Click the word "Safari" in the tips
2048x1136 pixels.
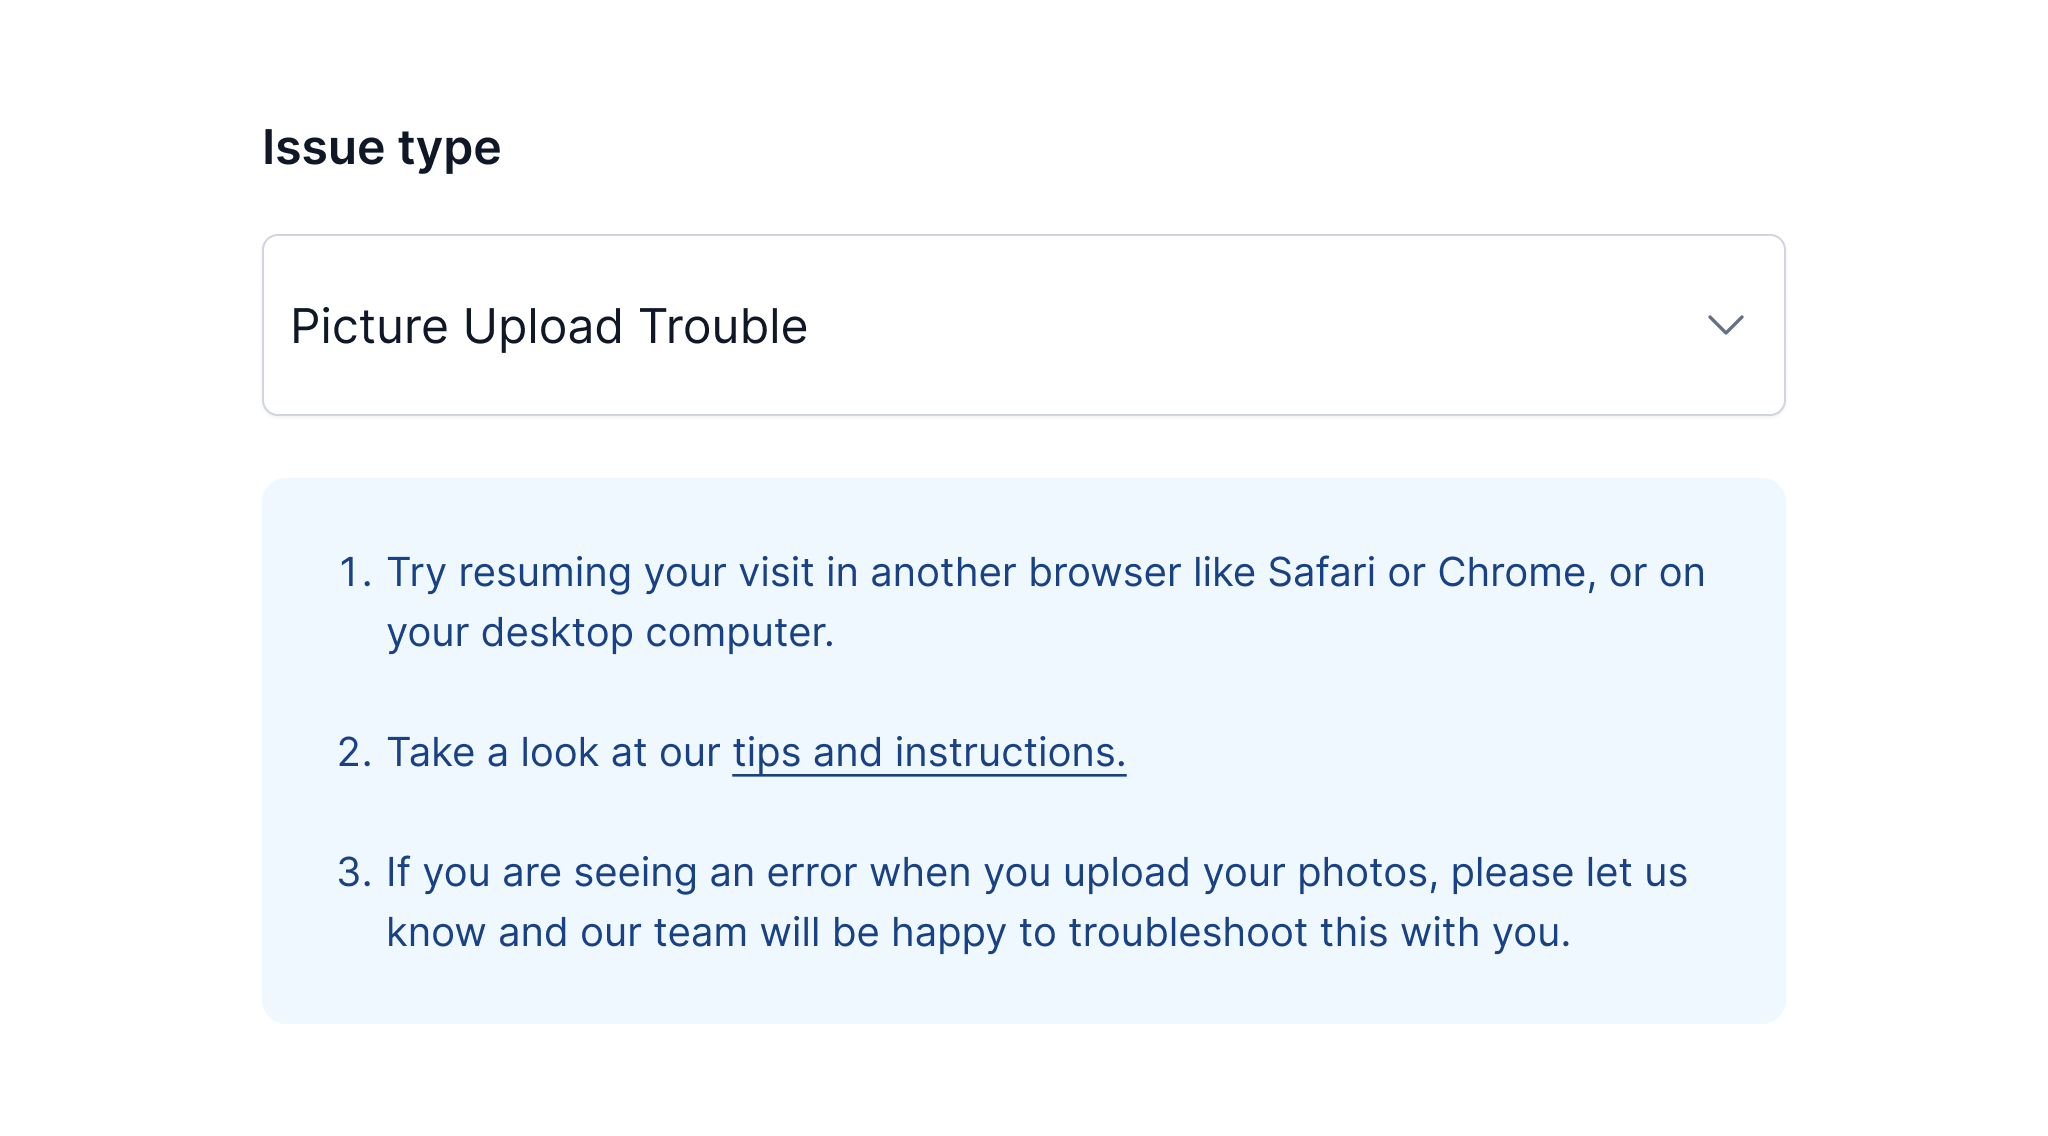click(x=1321, y=572)
